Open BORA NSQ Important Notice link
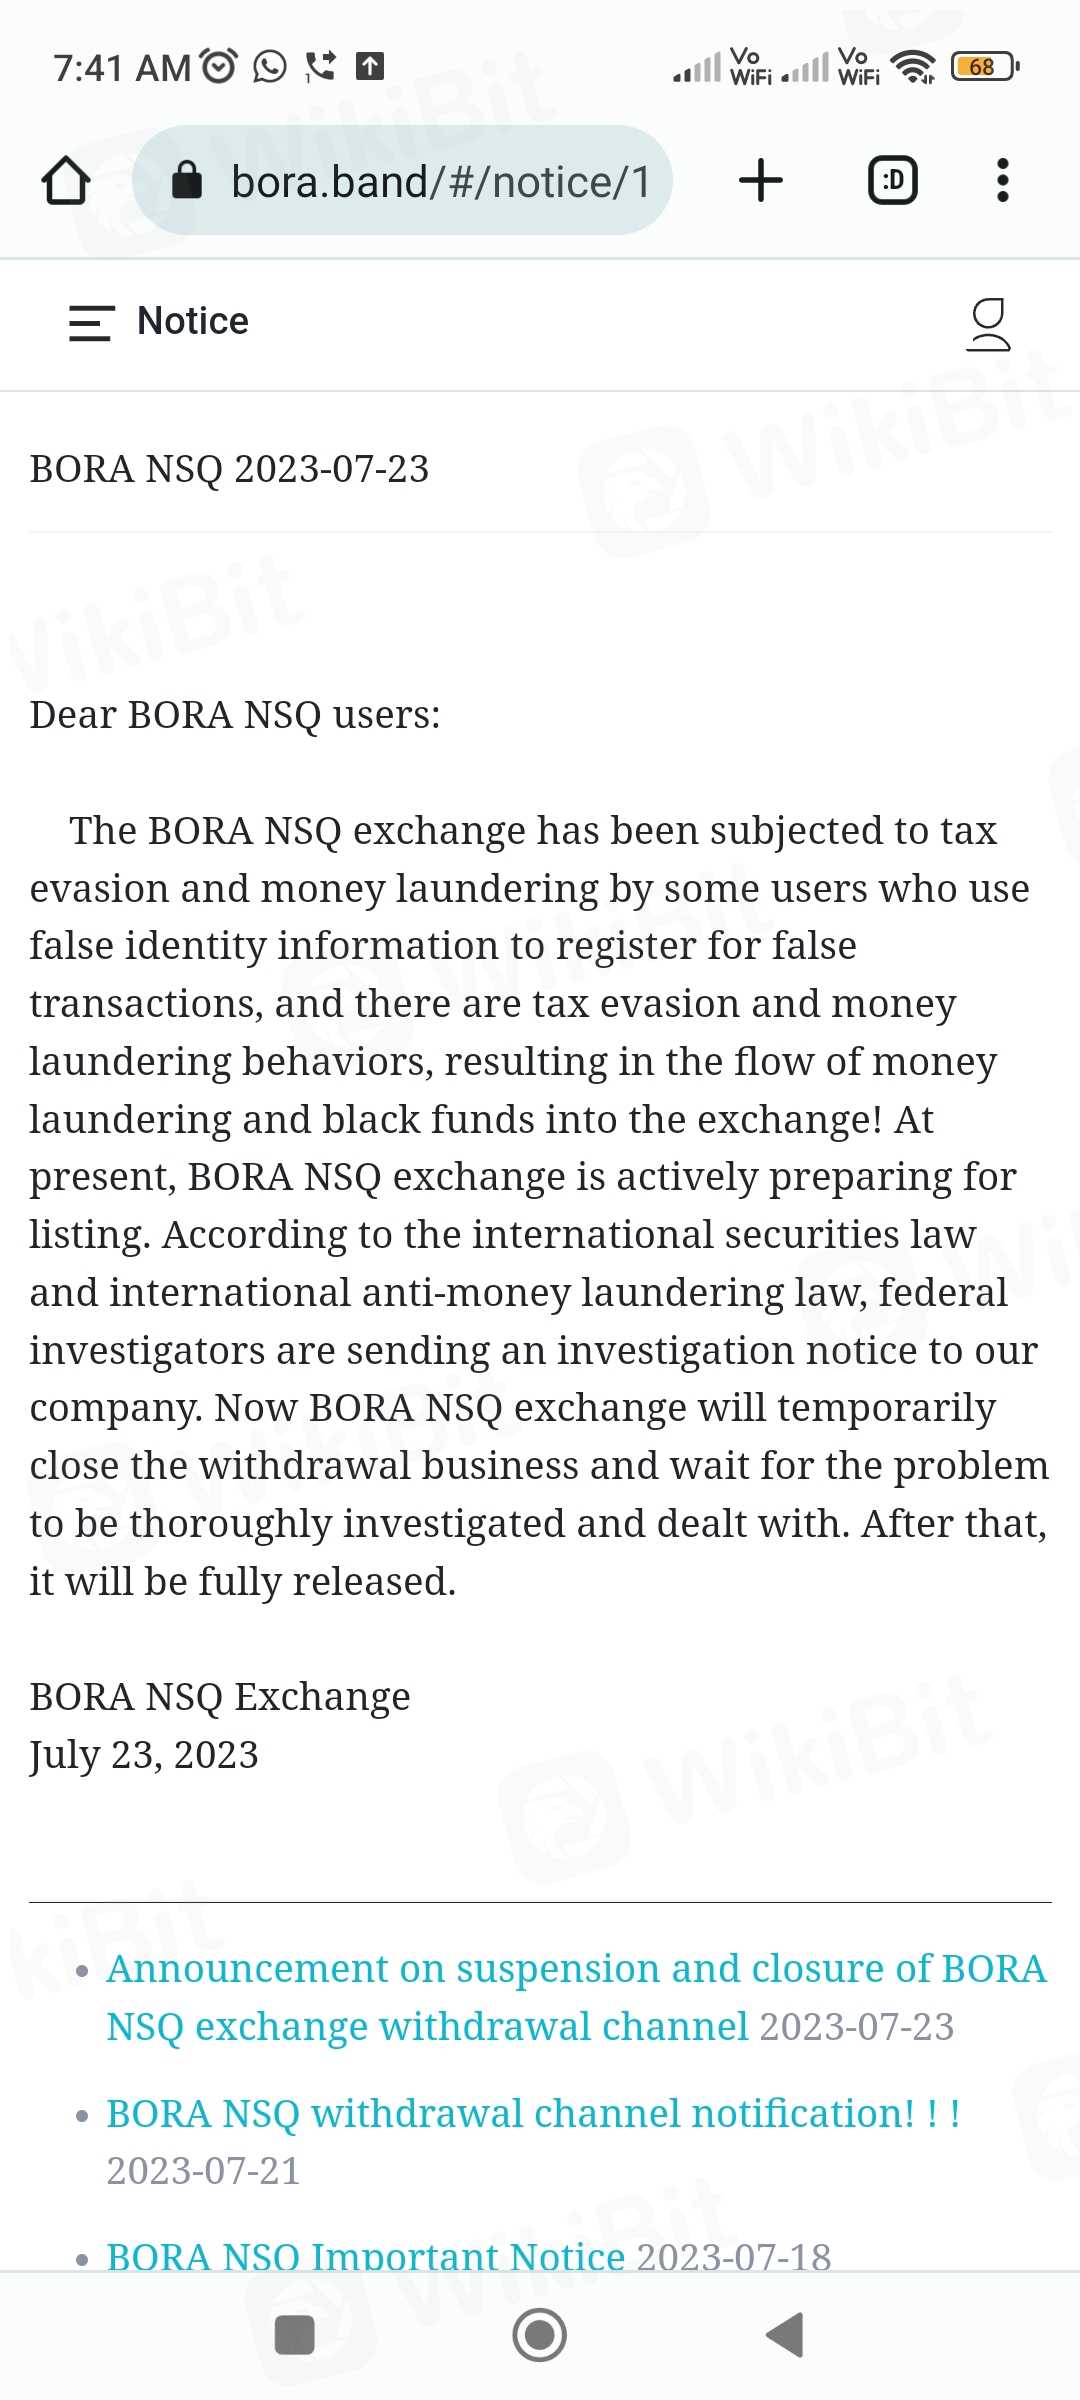The width and height of the screenshot is (1080, 2400). (366, 2254)
